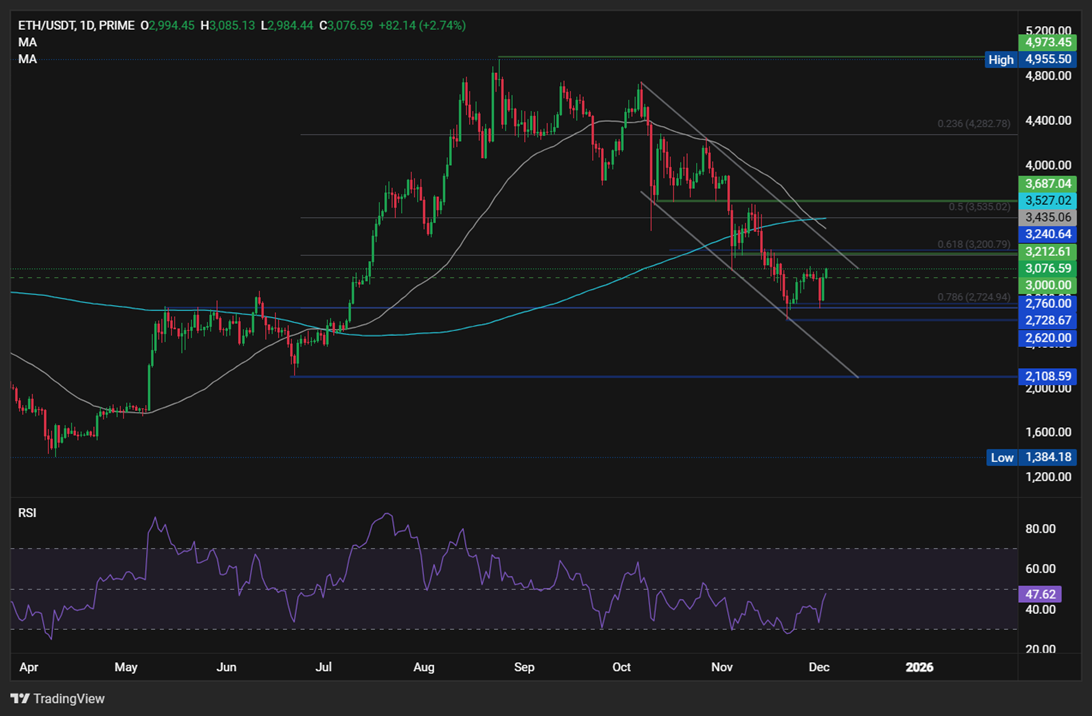The image size is (1092, 716).
Task: Click the cyan 3,527.02 price label
Action: pos(1048,200)
